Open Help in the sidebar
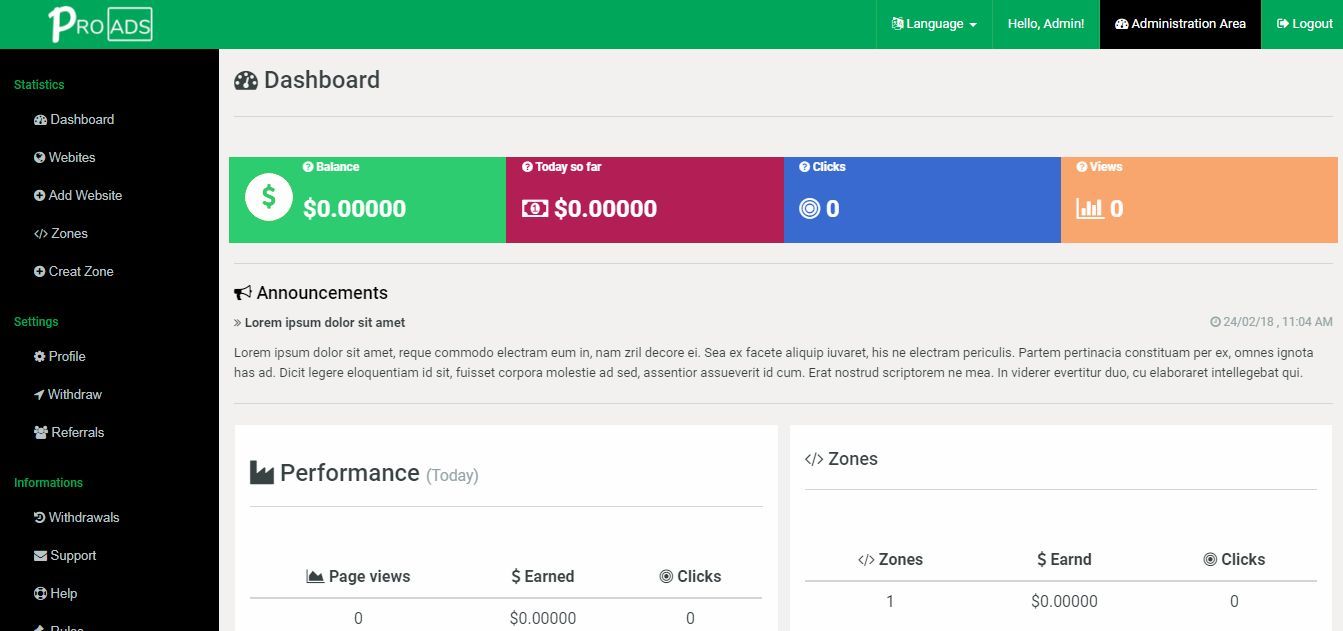The width and height of the screenshot is (1343, 631). (x=55, y=593)
